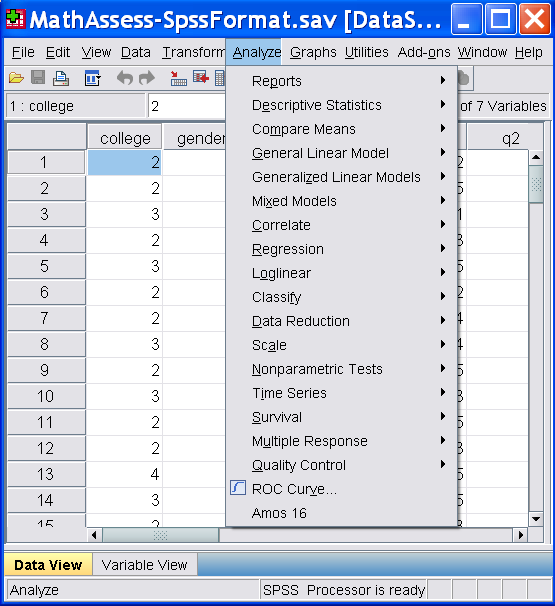
Task: Click the Save file floppy icon
Action: 38,78
